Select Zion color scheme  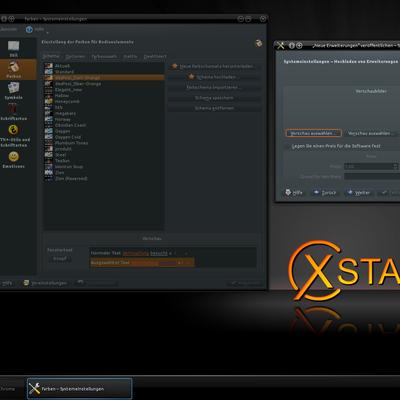104,173
